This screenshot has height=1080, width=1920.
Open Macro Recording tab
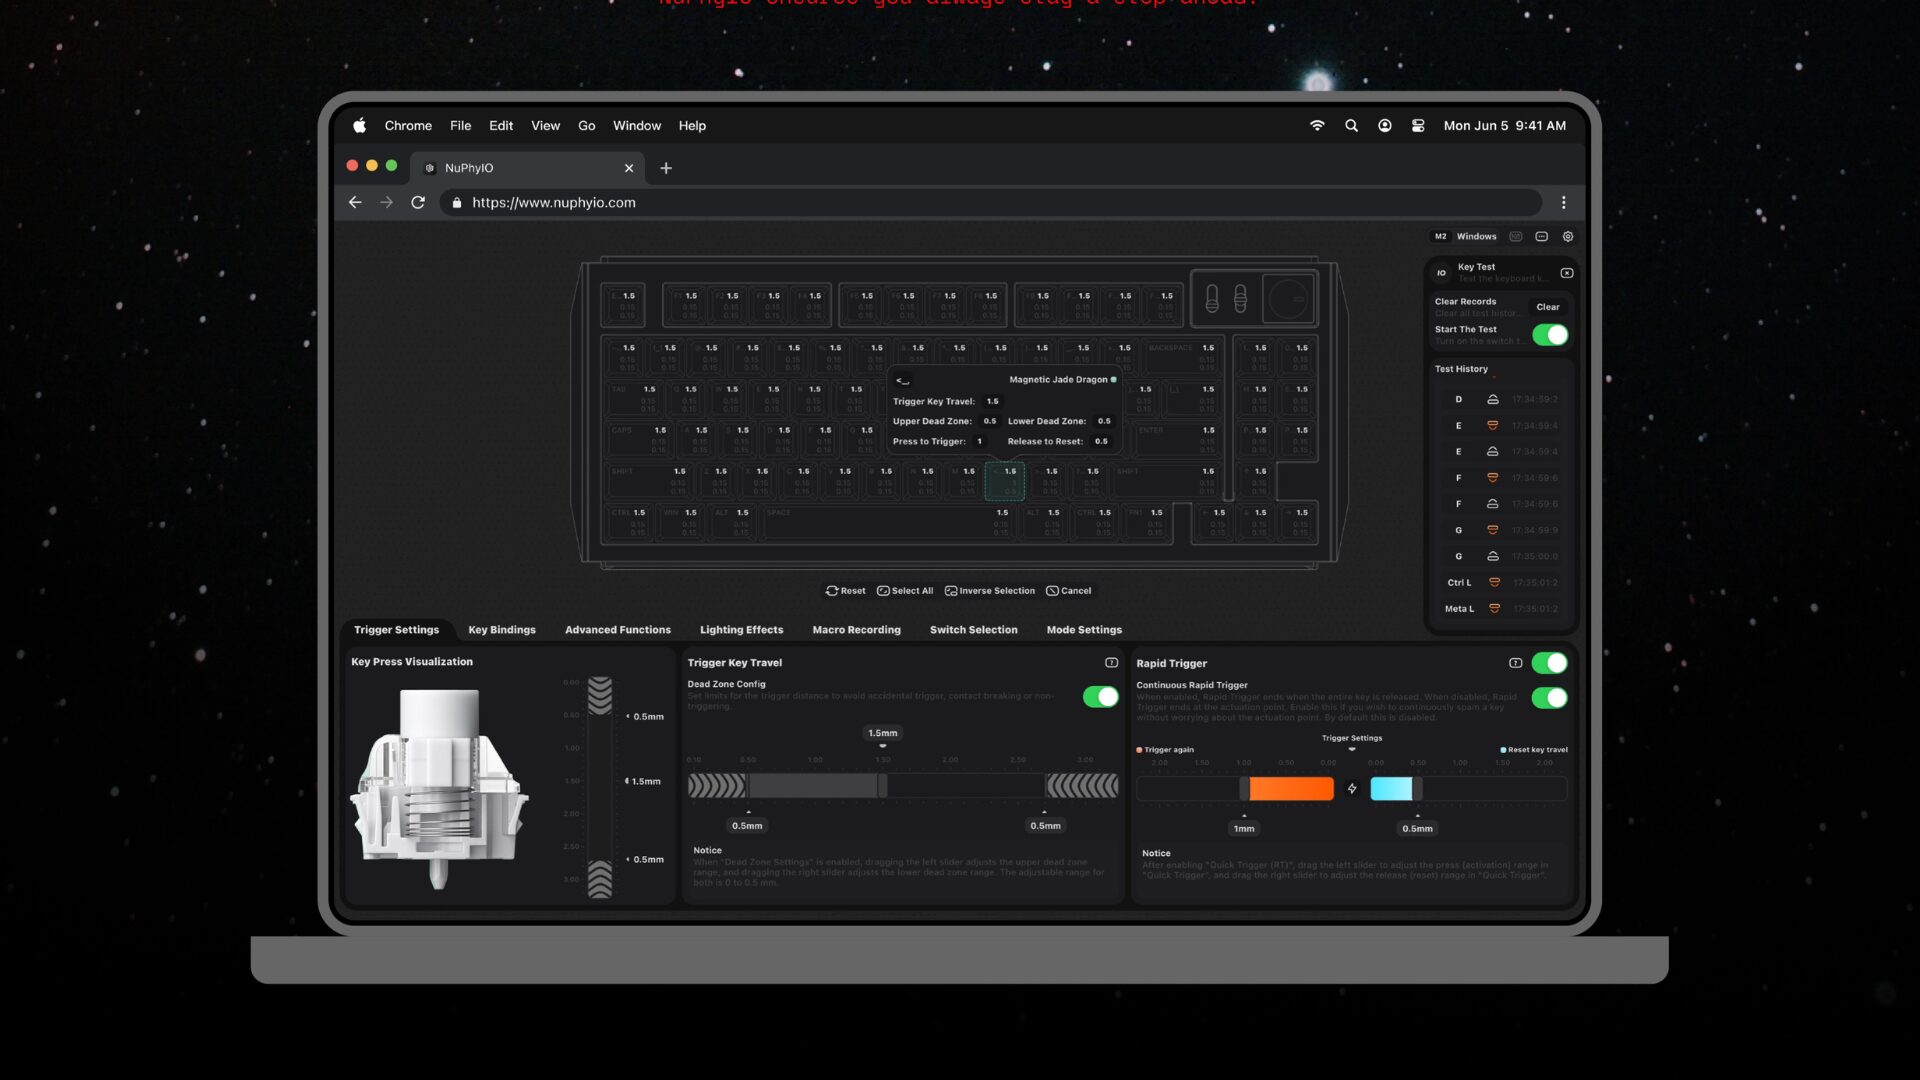click(856, 630)
